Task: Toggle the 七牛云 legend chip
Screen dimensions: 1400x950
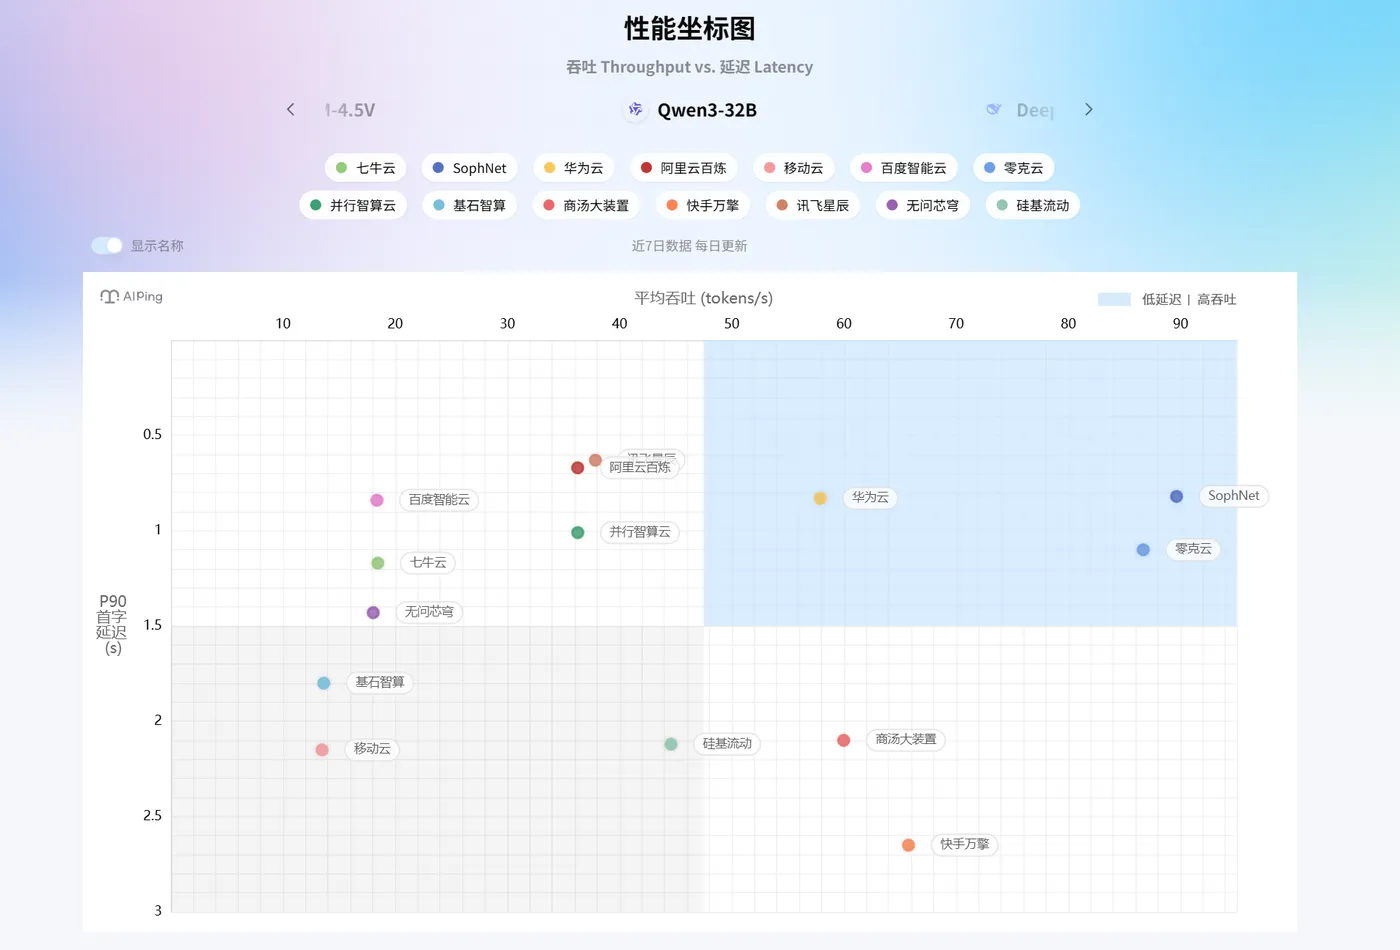Action: [x=365, y=168]
